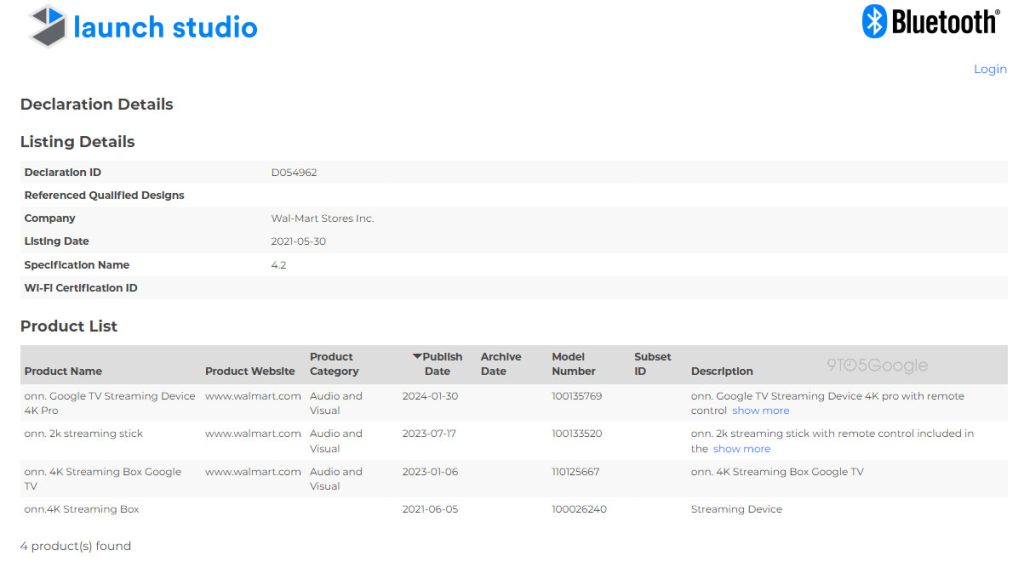Click the Bluetooth logo icon
The height and width of the screenshot is (573, 1024).
pos(875,21)
